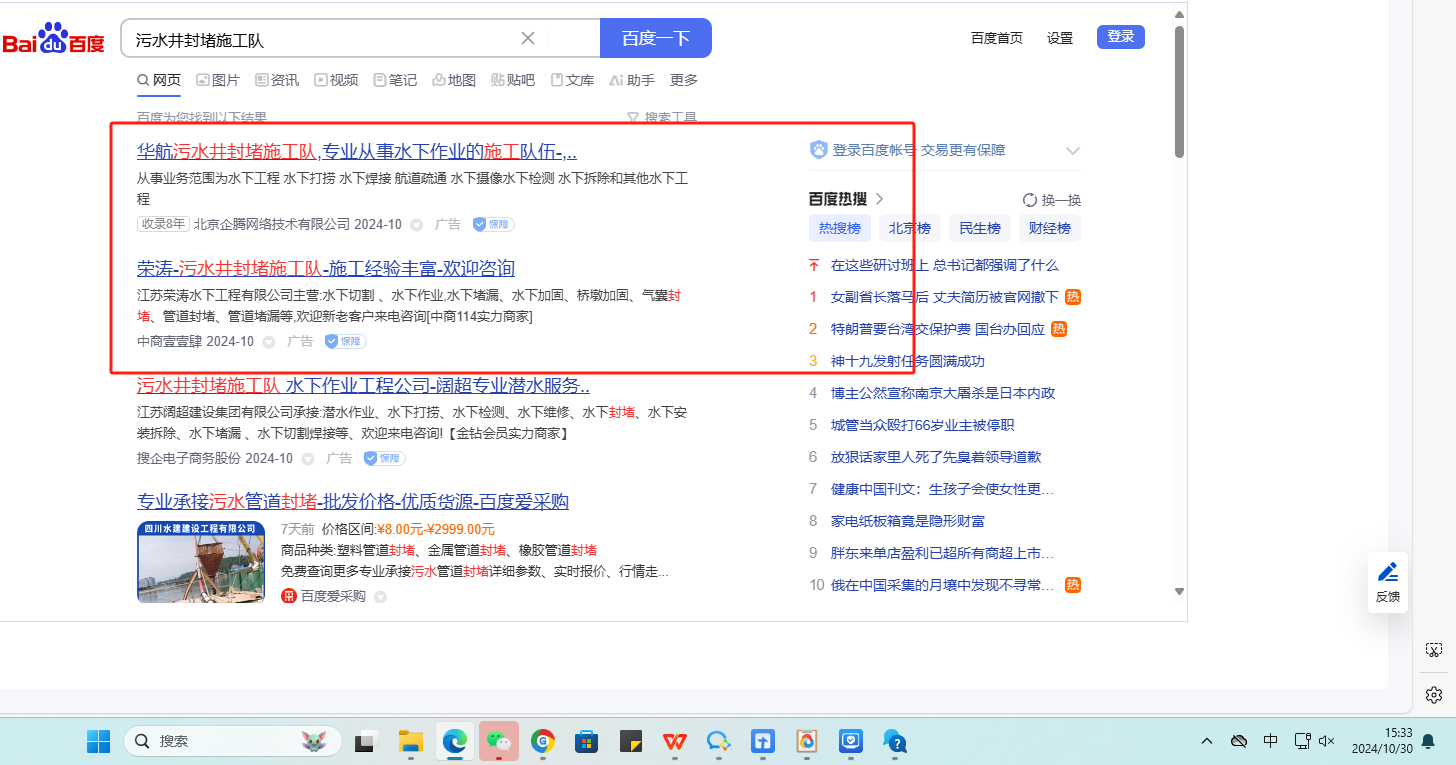Open the 反馈 feedback pencil widget
The width and height of the screenshot is (1456, 765).
[1387, 581]
